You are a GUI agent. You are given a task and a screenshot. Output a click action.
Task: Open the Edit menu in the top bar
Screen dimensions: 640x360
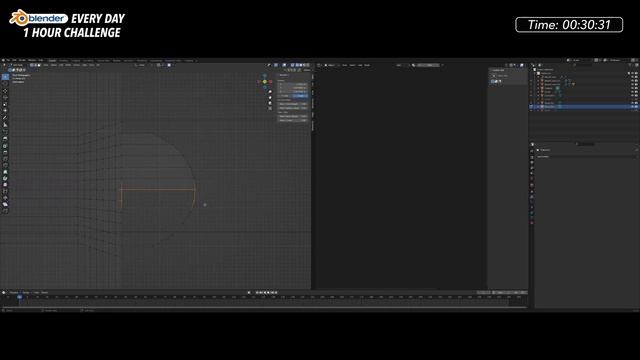(x=14, y=60)
